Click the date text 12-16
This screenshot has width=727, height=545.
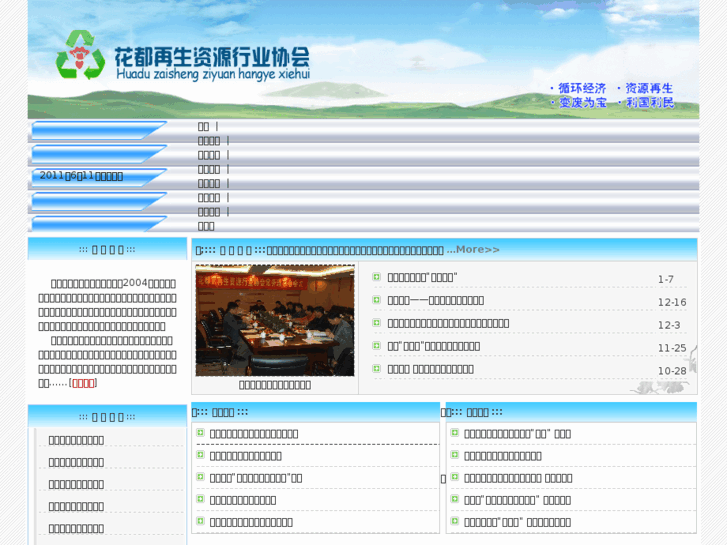[672, 302]
